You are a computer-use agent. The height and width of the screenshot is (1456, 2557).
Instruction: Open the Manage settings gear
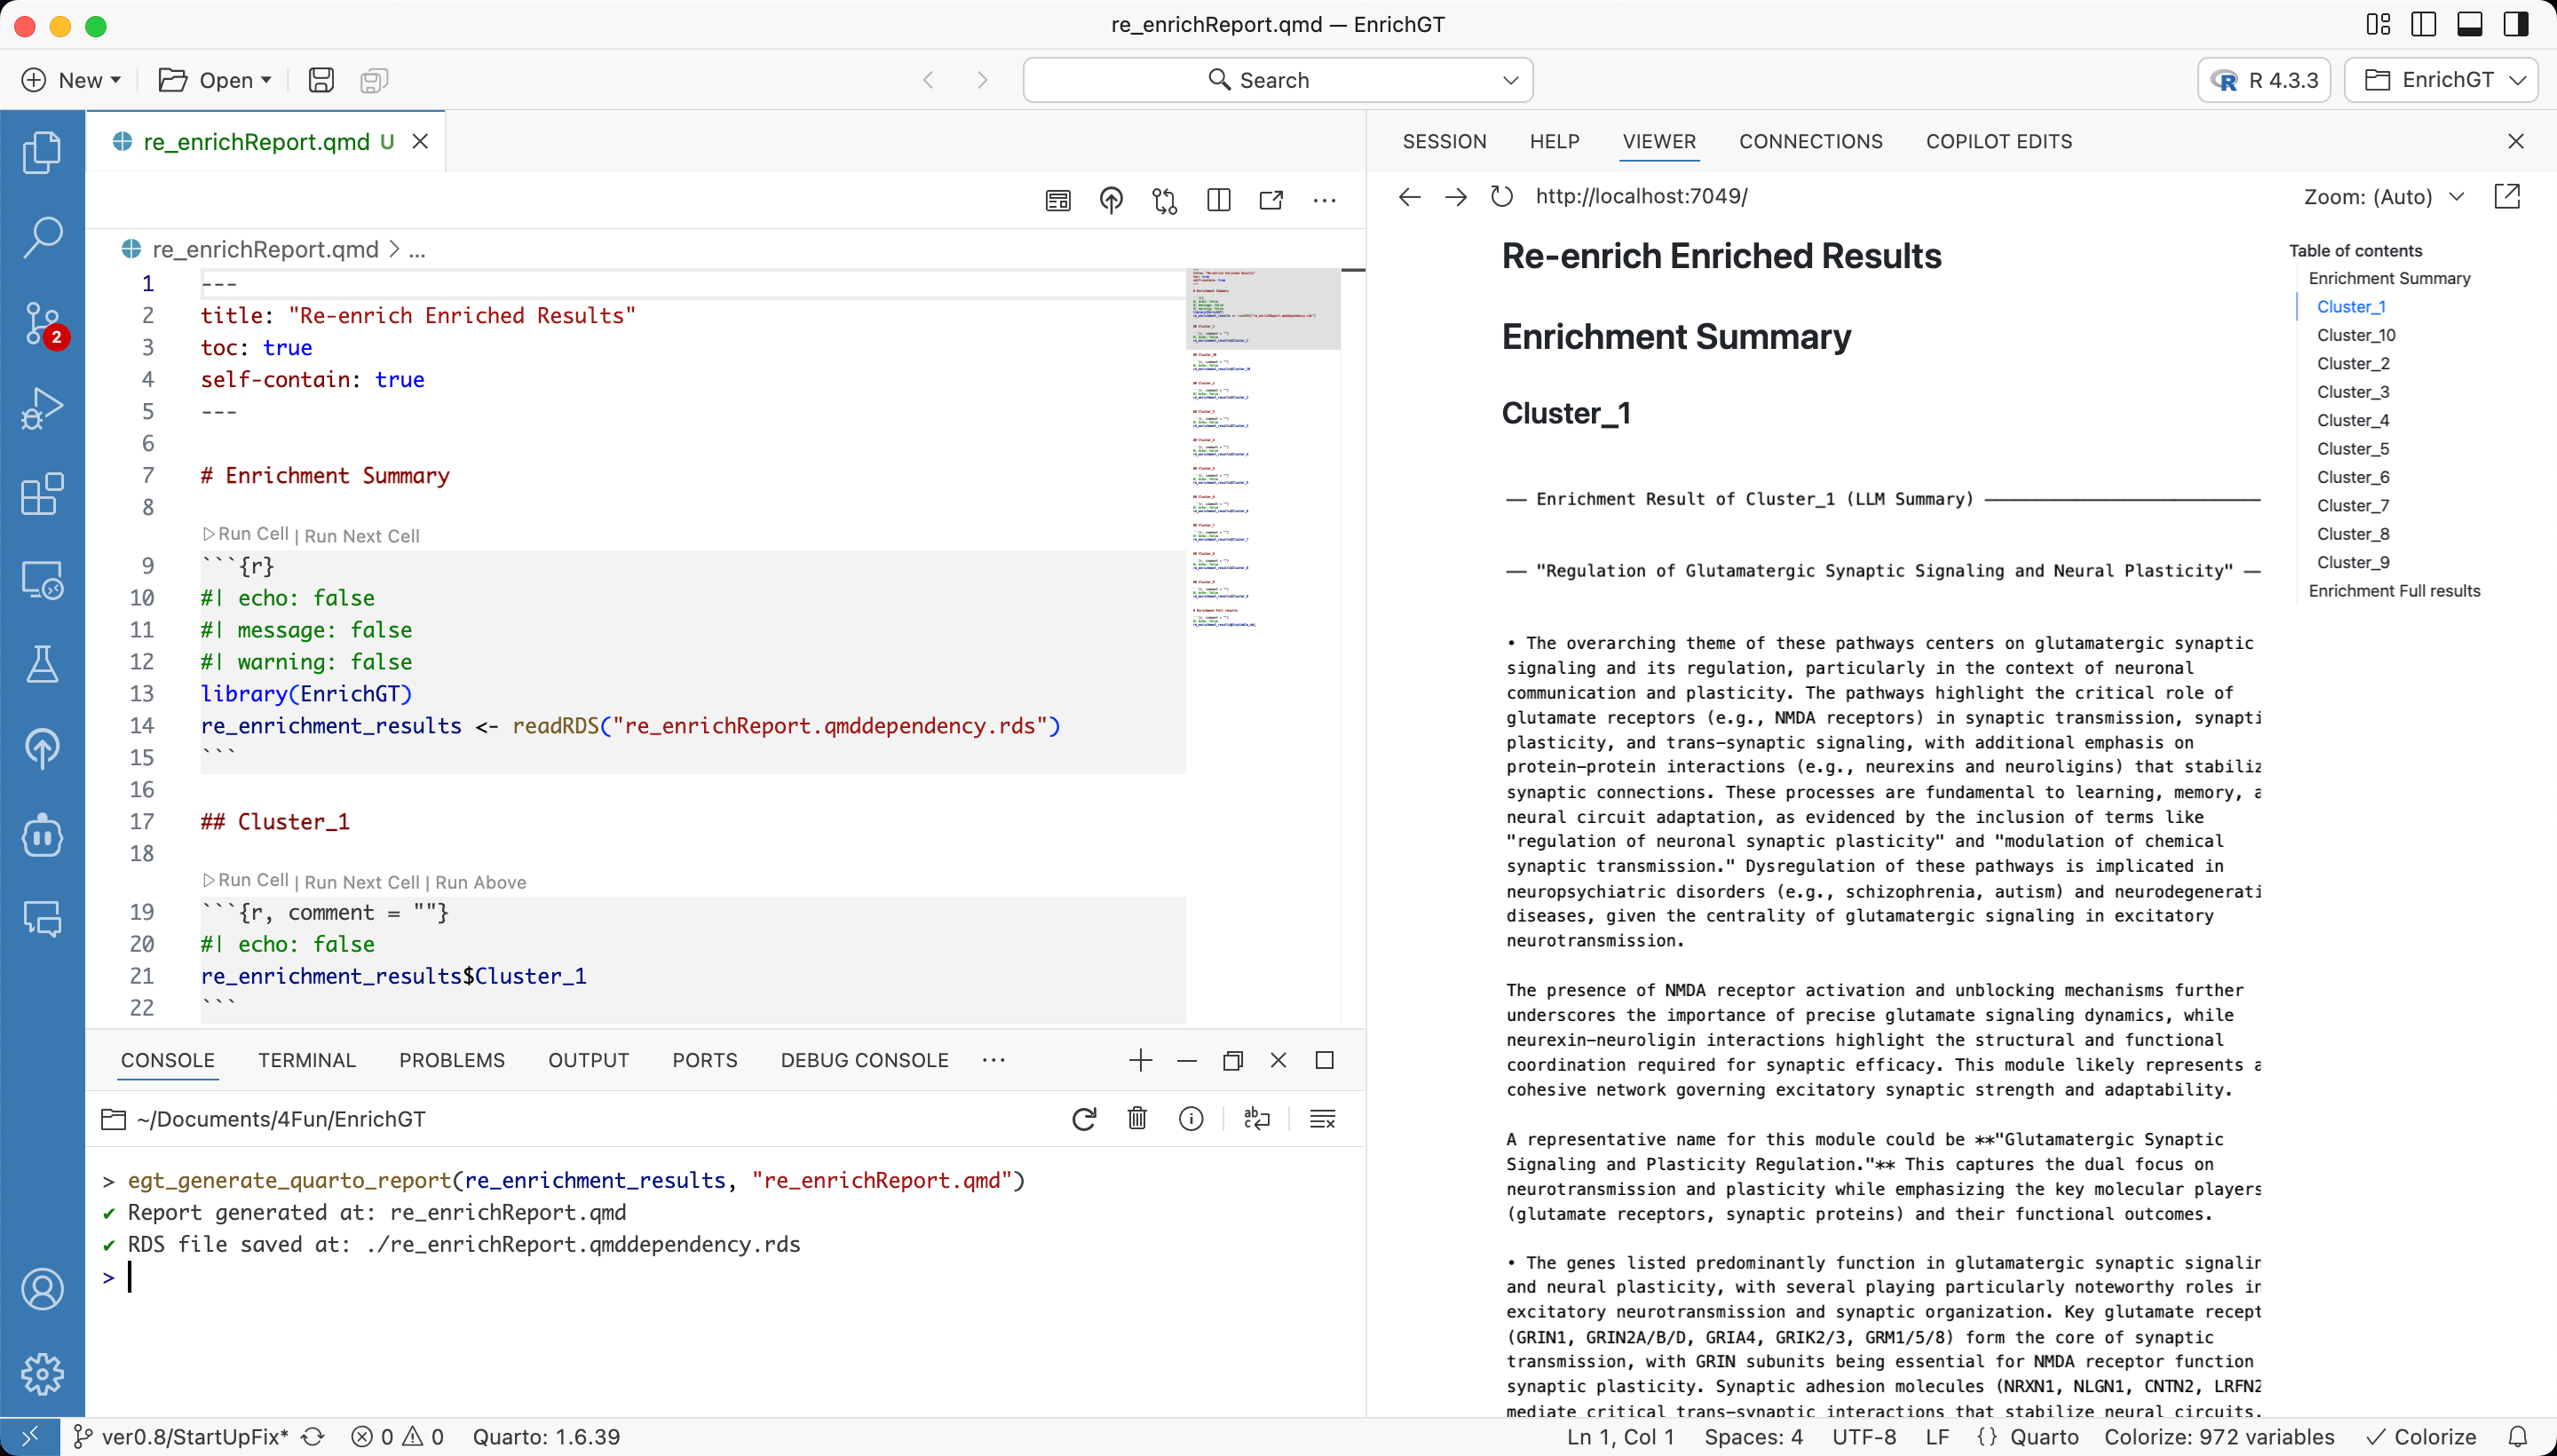pyautogui.click(x=42, y=1374)
